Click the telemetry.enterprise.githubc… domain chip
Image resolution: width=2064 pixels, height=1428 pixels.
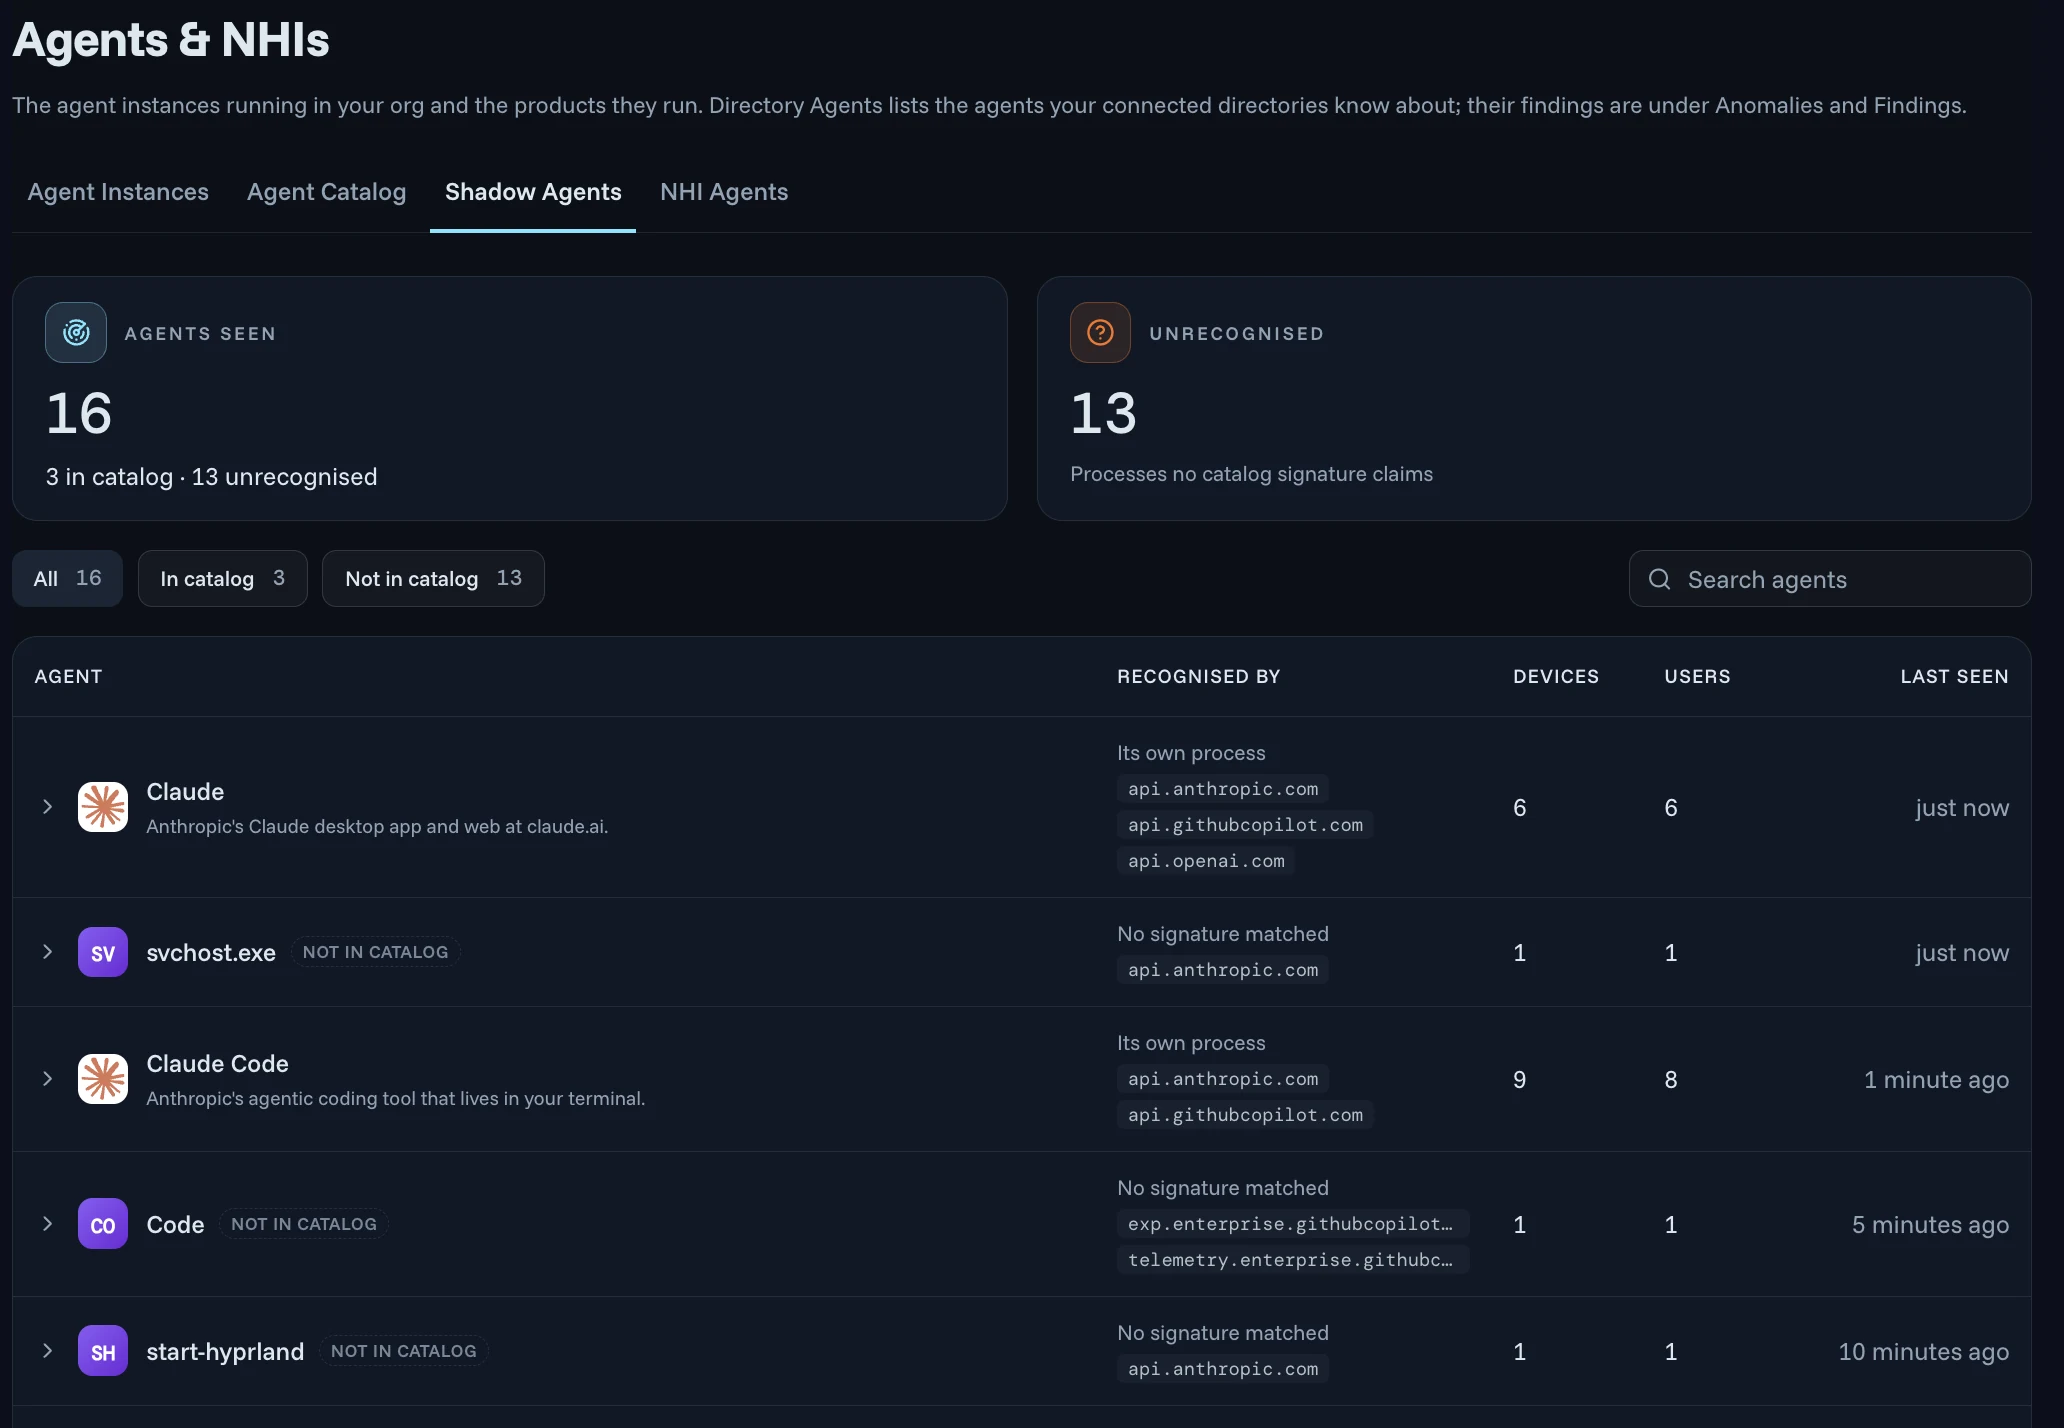click(1292, 1260)
